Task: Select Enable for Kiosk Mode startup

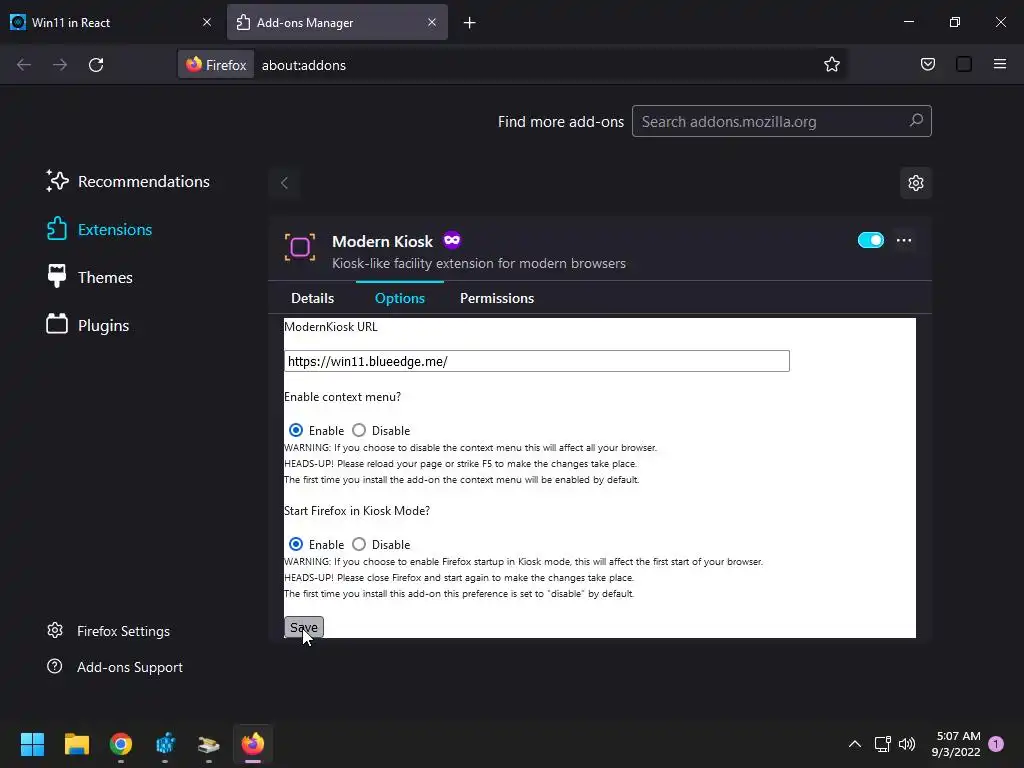Action: (296, 544)
